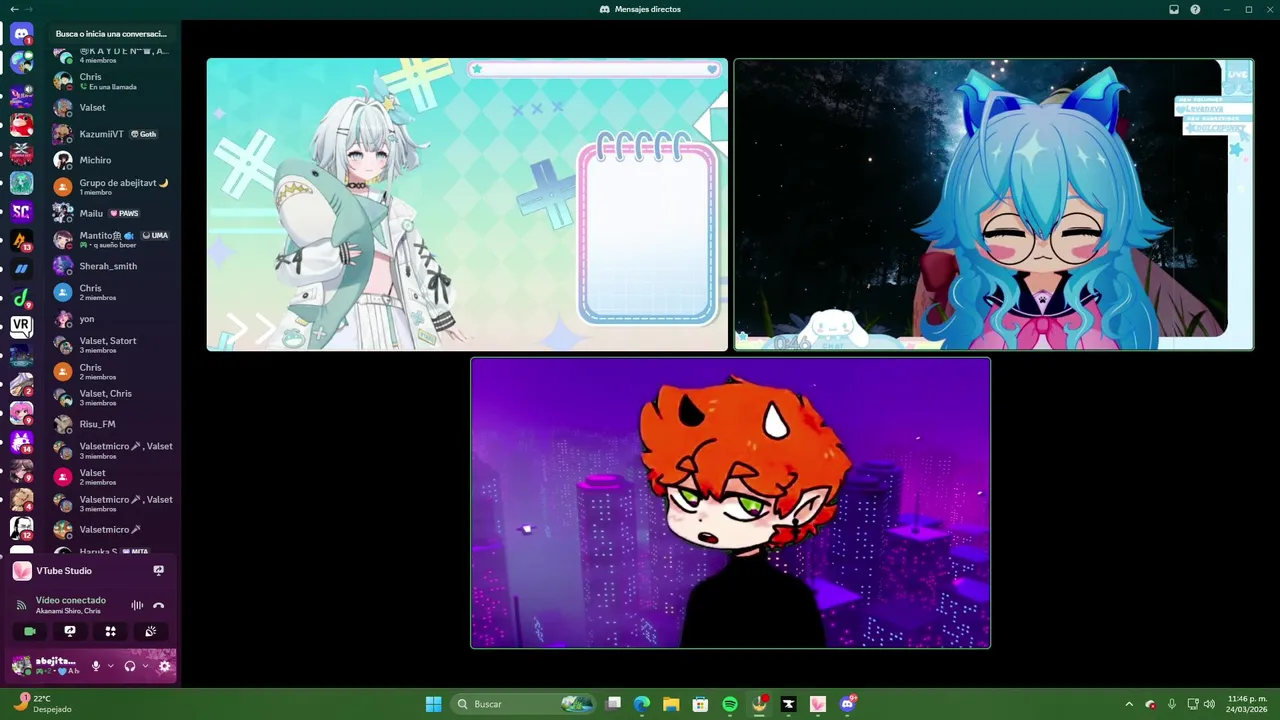
Task: Open the activities launcher button
Action: [110, 631]
